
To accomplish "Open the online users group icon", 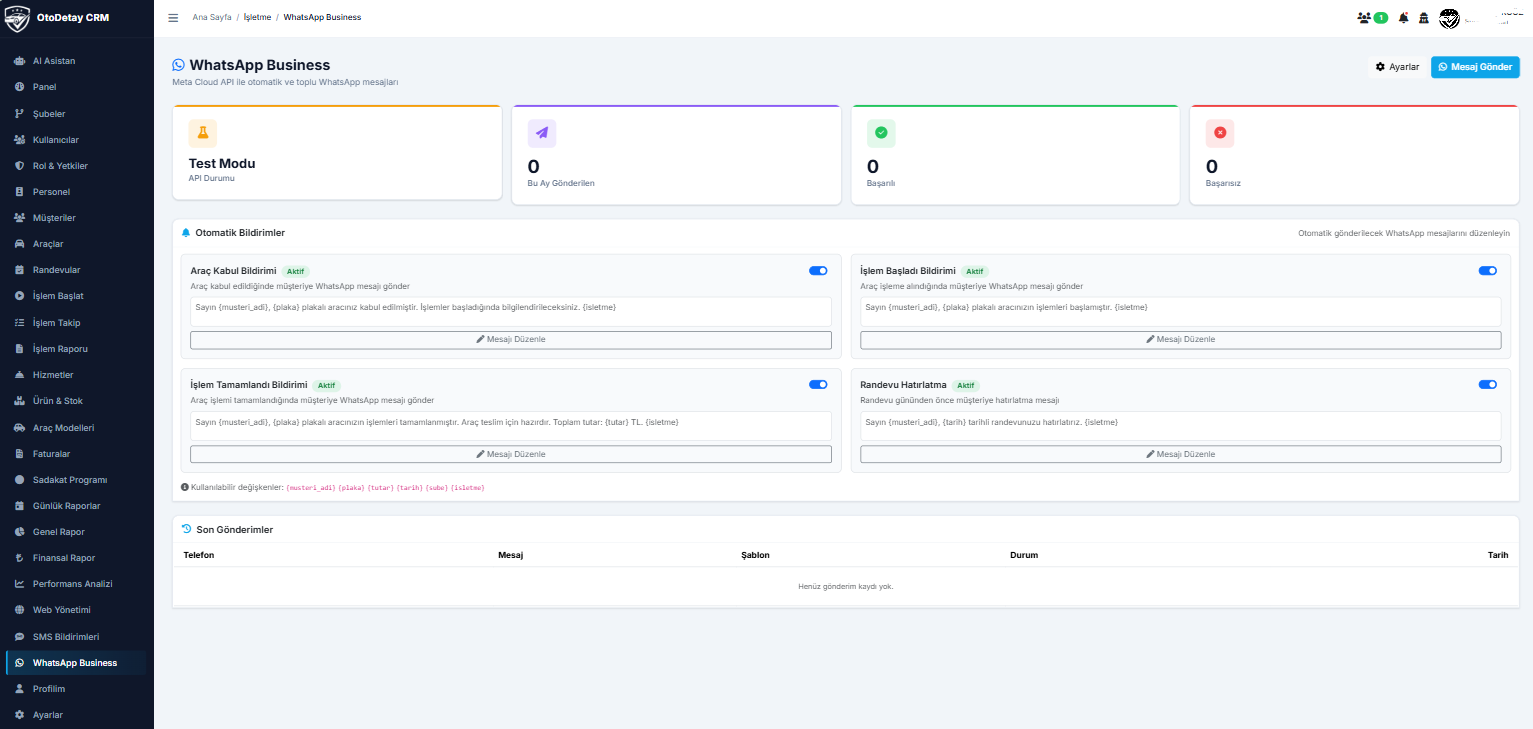I will [1364, 18].
